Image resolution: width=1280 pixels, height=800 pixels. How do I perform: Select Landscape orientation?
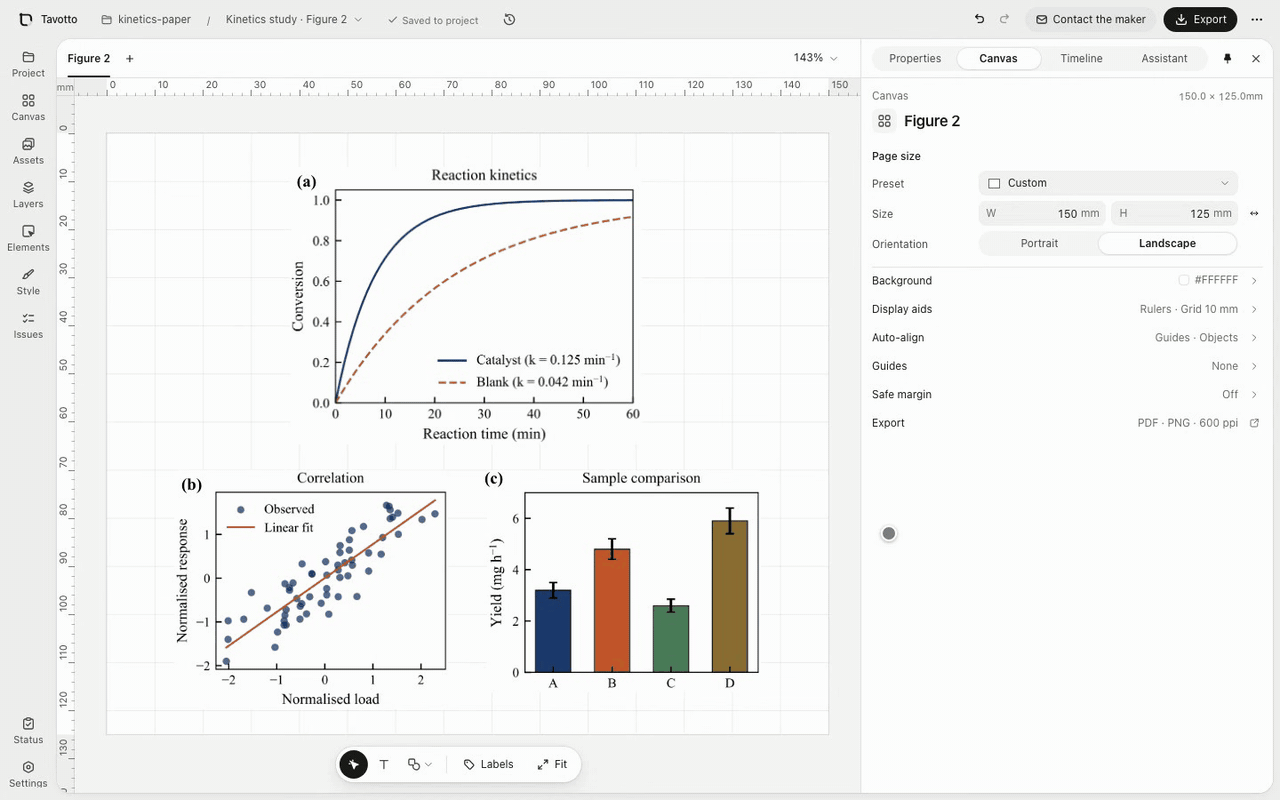[x=1167, y=243]
